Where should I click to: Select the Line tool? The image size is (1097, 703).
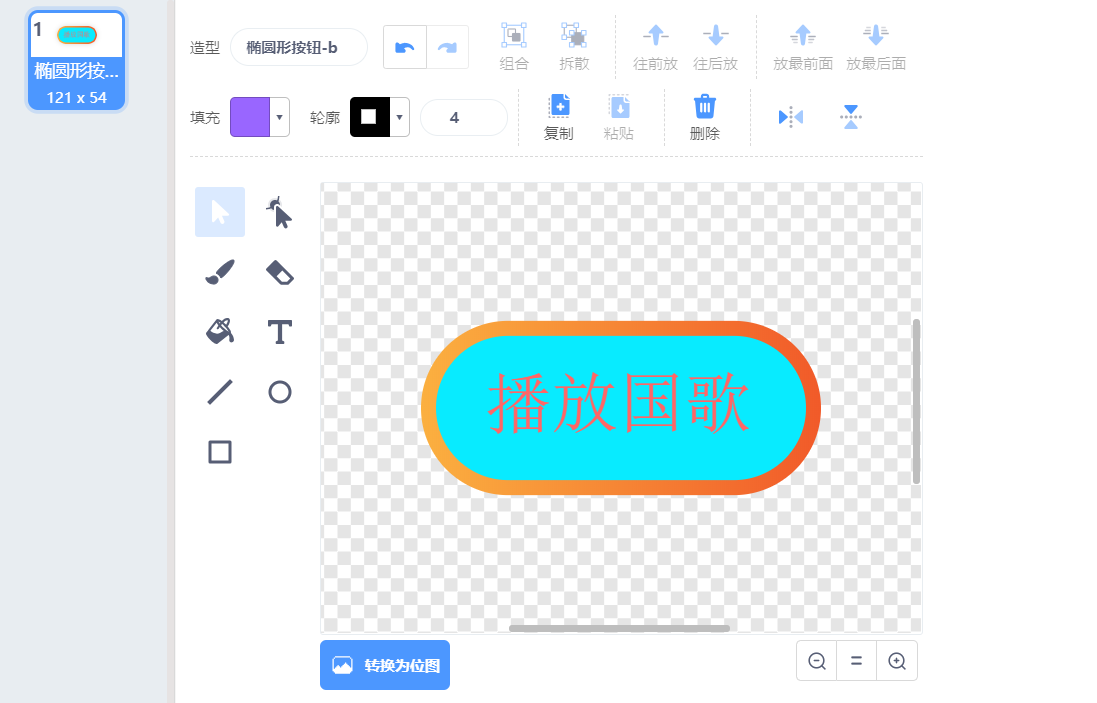click(x=220, y=392)
